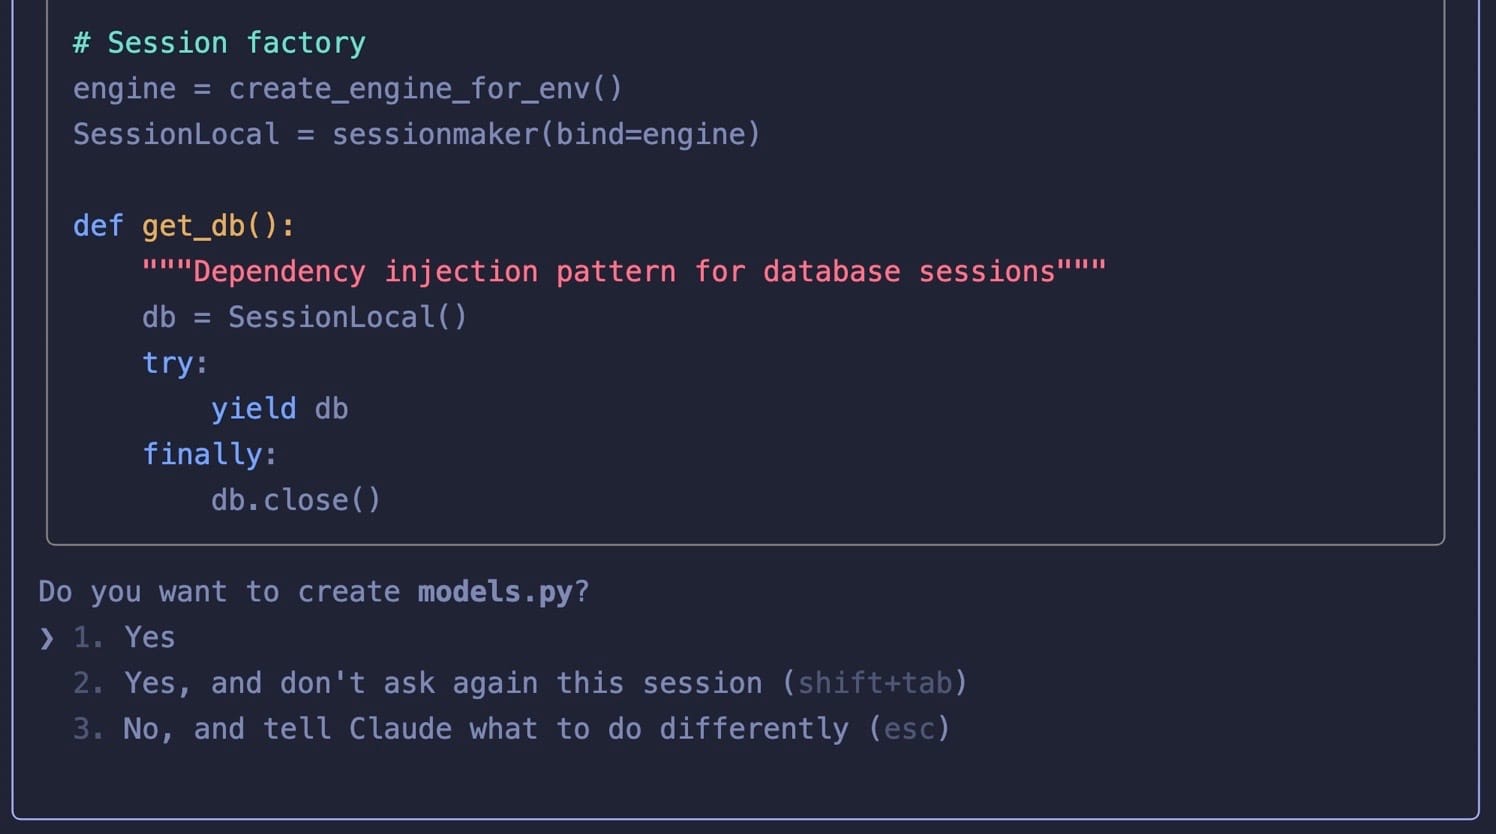Click the "# Session factory" comment line
The width and height of the screenshot is (1496, 834).
[219, 43]
